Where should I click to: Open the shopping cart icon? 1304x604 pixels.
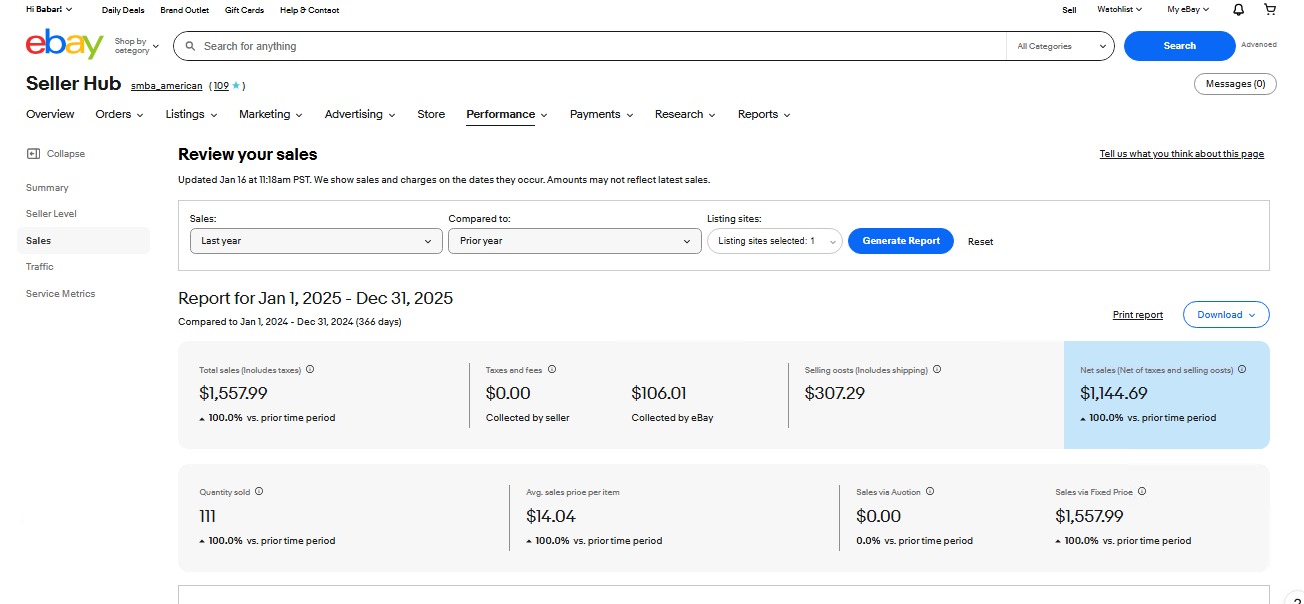pyautogui.click(x=1270, y=10)
